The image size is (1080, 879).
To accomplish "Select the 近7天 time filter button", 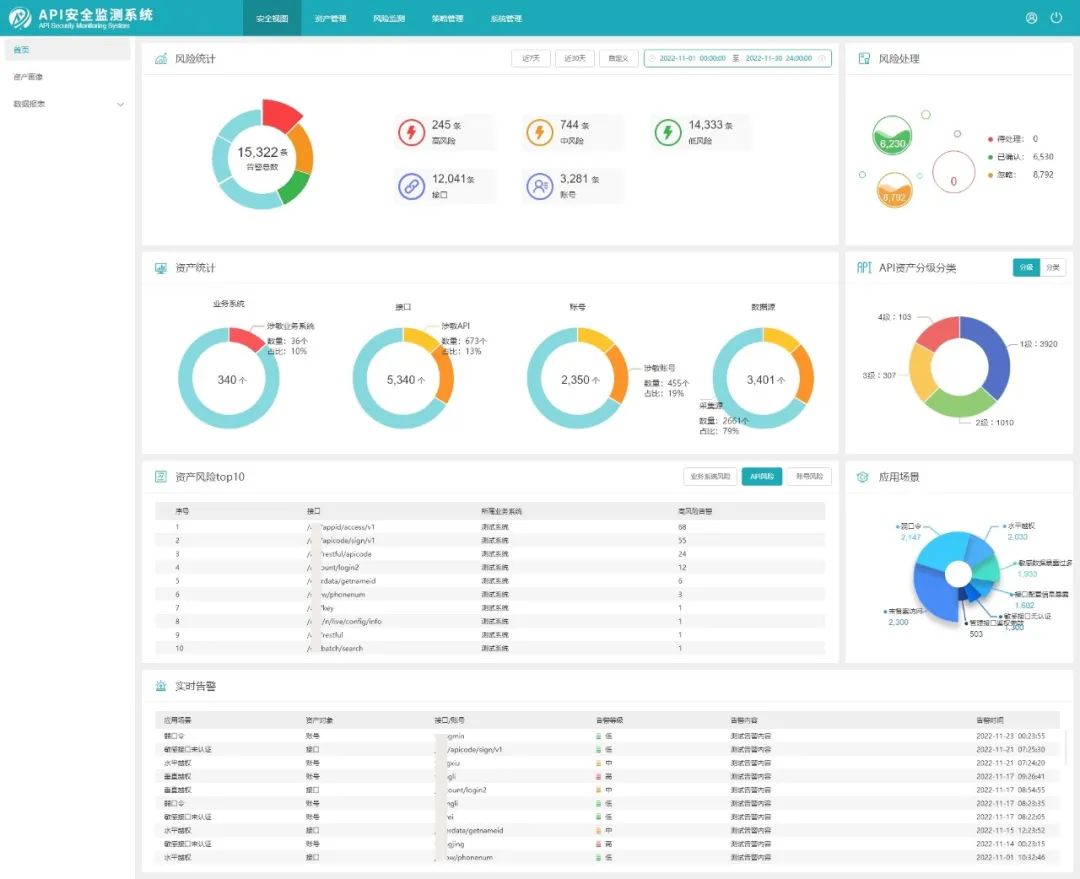I will click(x=530, y=58).
